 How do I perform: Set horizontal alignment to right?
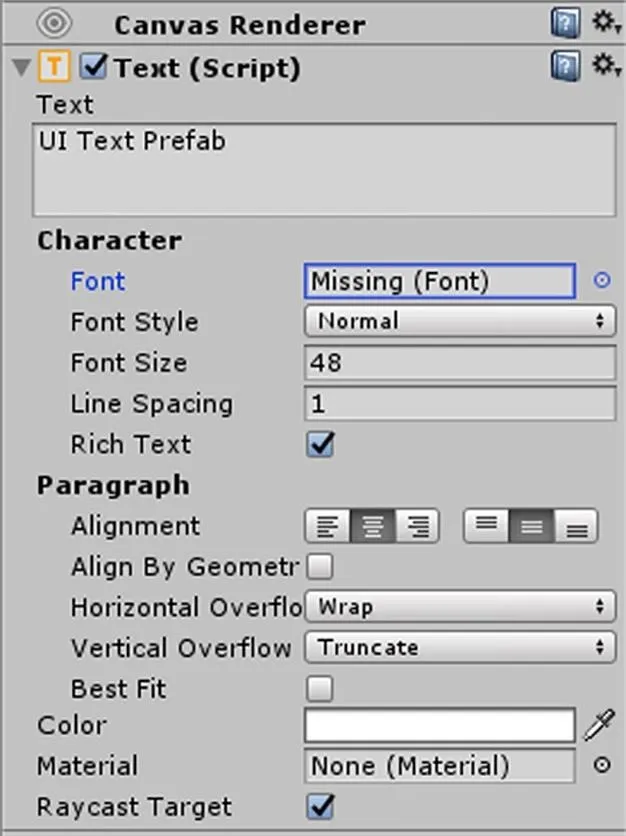click(x=417, y=526)
